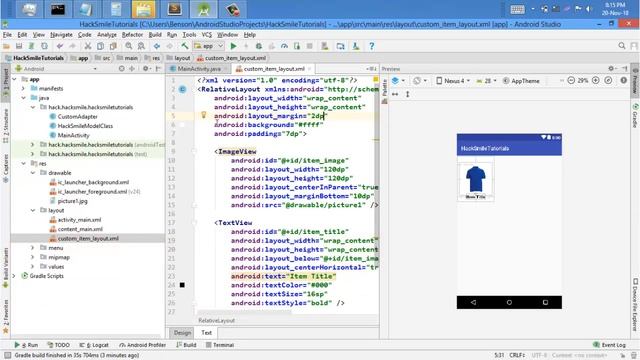Open the Android Profiler tool window

[142, 345]
